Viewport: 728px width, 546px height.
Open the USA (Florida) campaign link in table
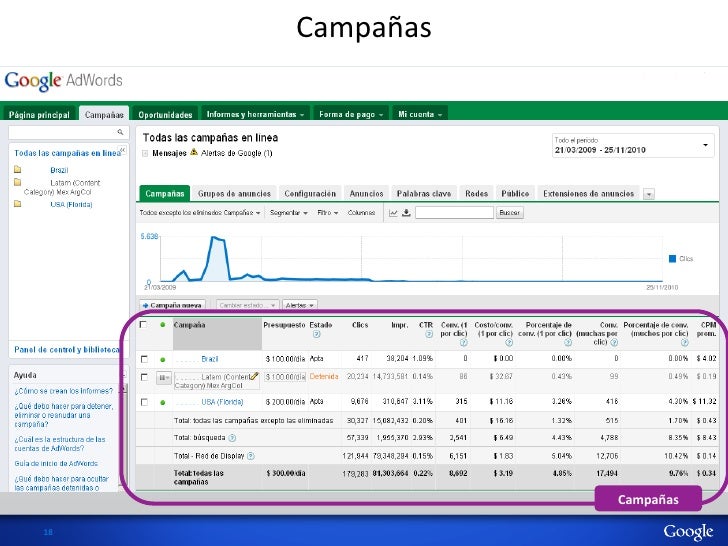(x=222, y=402)
